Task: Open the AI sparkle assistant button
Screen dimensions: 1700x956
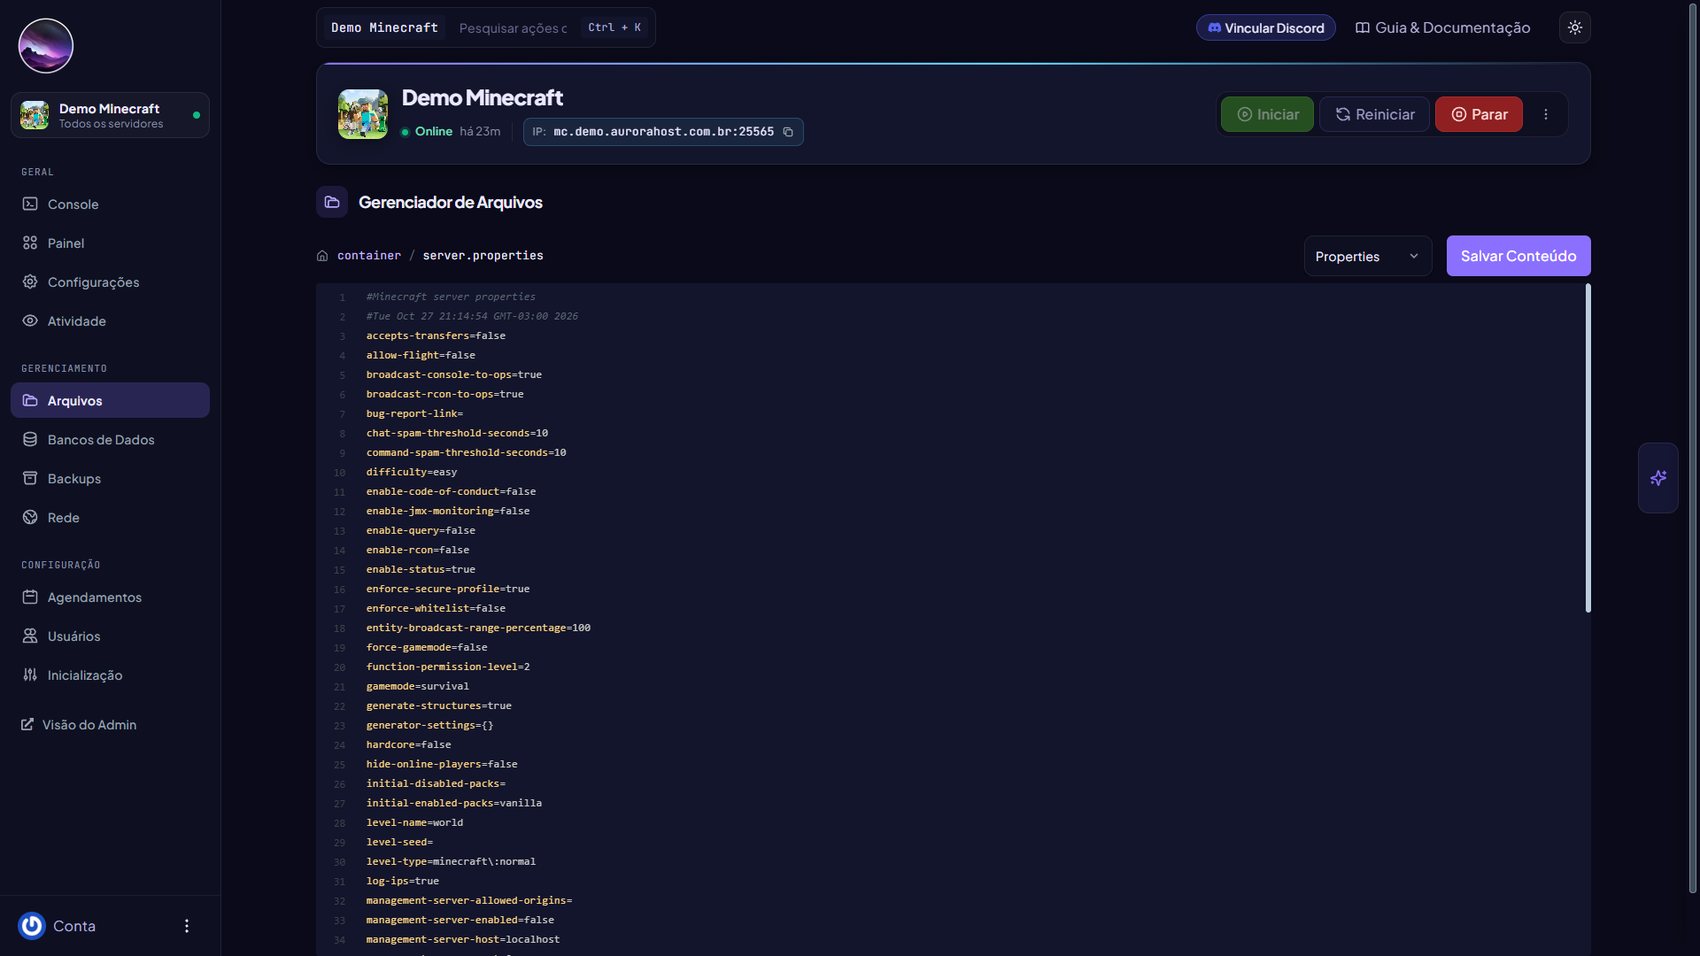Action: point(1657,478)
